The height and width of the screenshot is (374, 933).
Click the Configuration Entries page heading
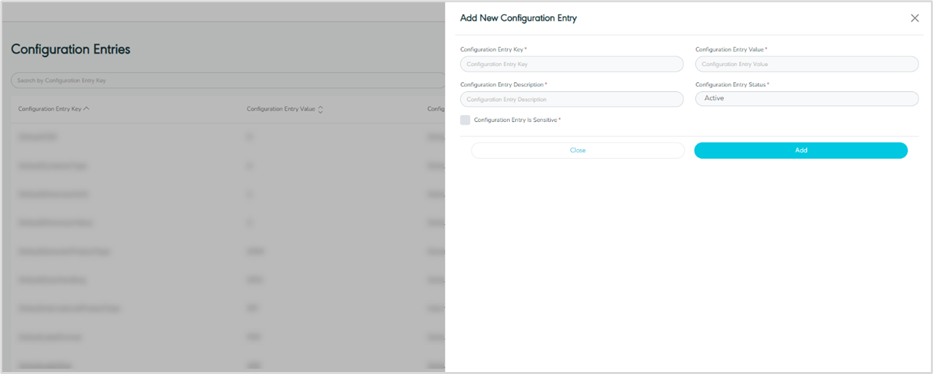coord(71,50)
